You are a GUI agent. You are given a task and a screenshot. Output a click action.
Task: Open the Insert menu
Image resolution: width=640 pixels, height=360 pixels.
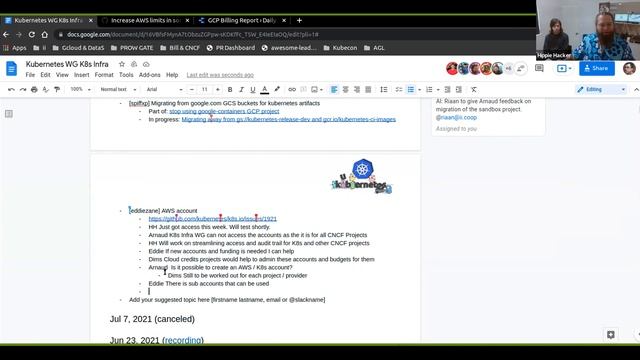[82, 75]
